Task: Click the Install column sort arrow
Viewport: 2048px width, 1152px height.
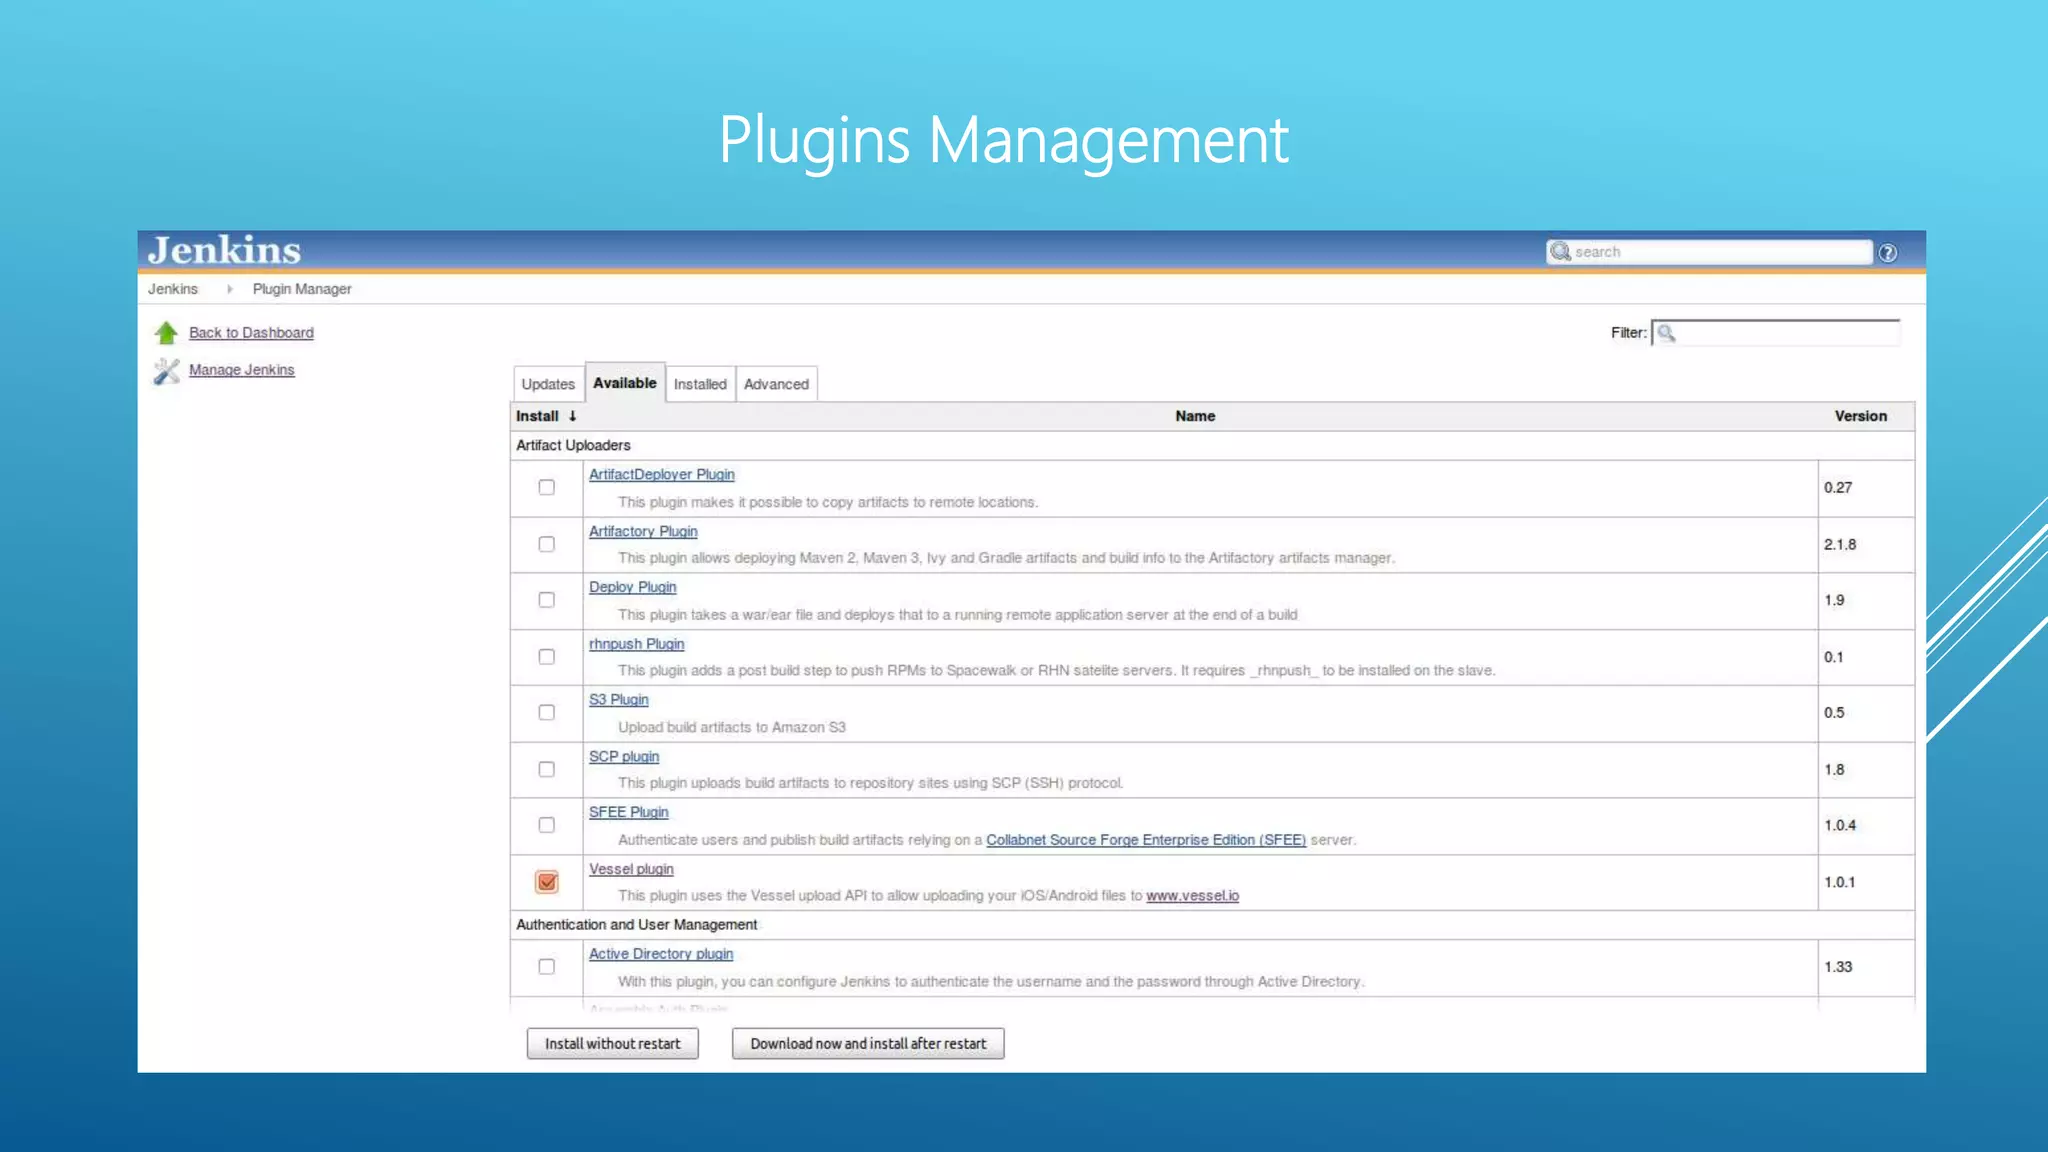Action: (x=572, y=416)
